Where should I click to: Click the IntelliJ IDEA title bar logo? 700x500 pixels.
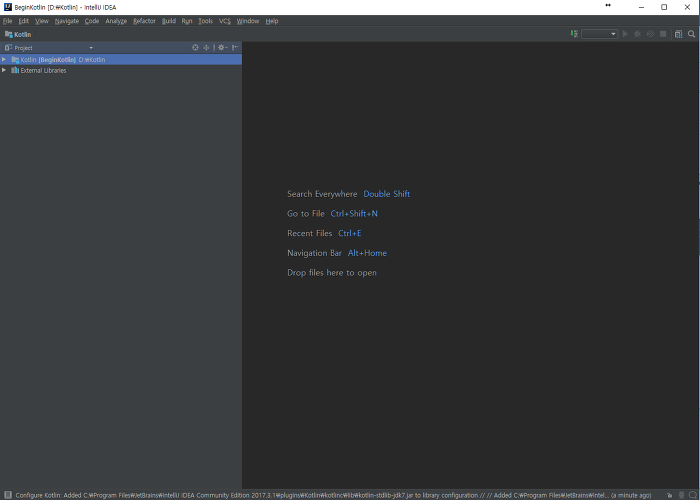8,7
